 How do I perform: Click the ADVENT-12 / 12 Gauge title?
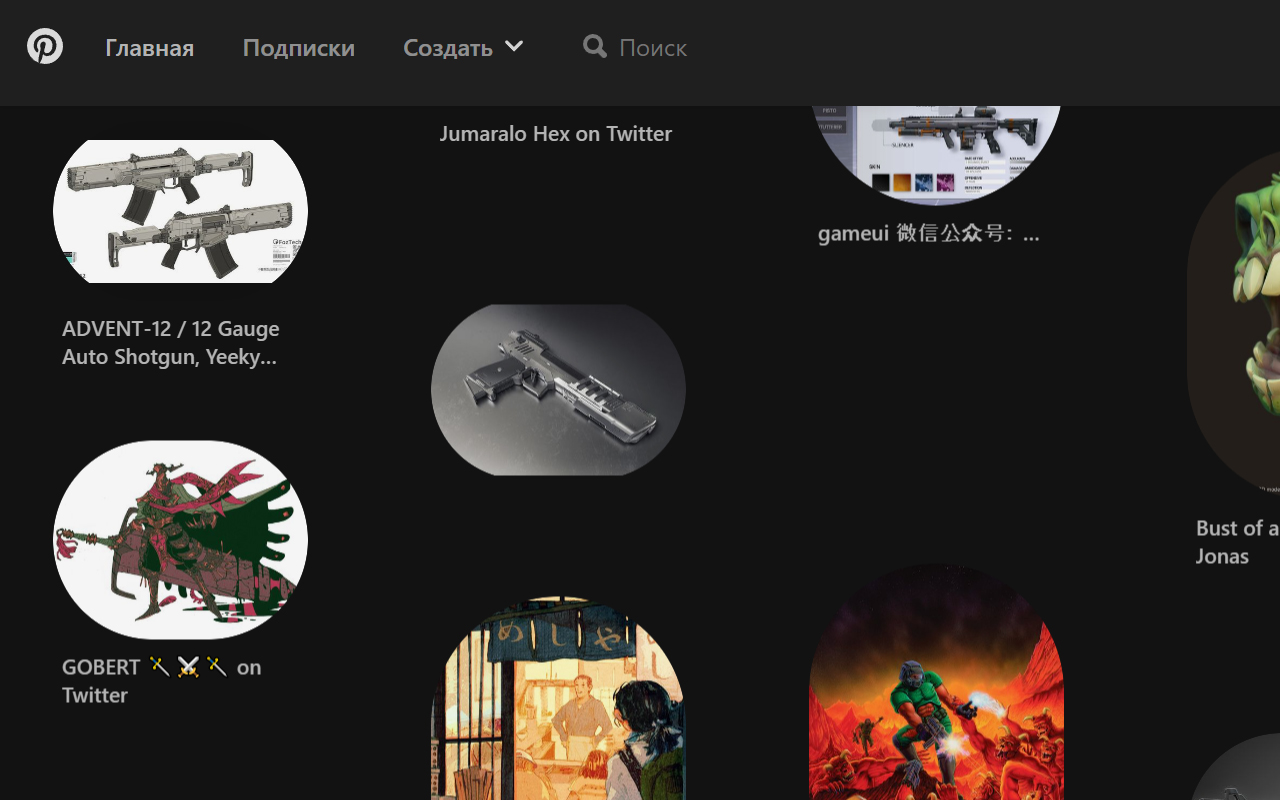(171, 343)
